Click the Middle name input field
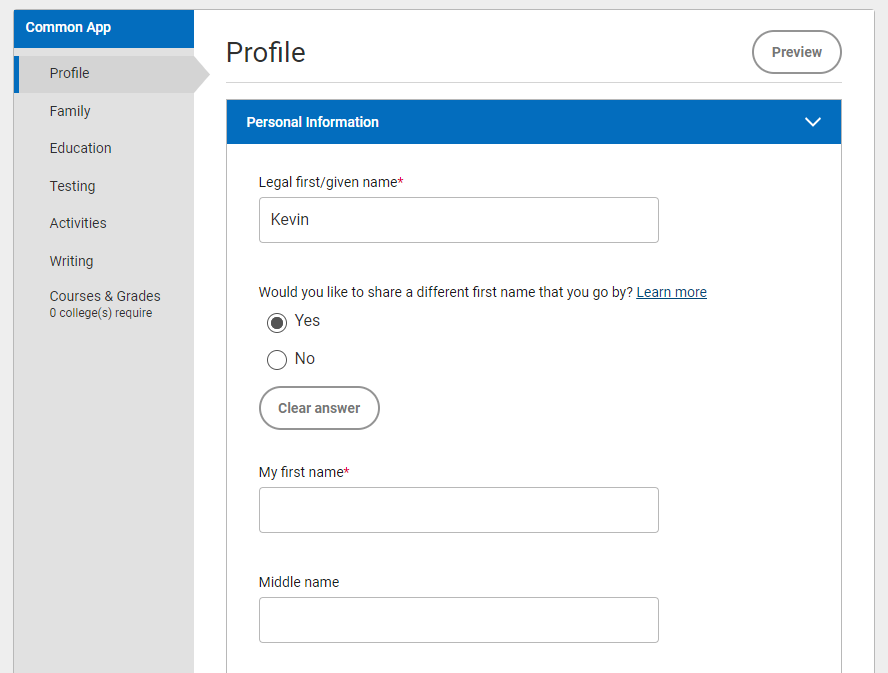 coord(458,620)
